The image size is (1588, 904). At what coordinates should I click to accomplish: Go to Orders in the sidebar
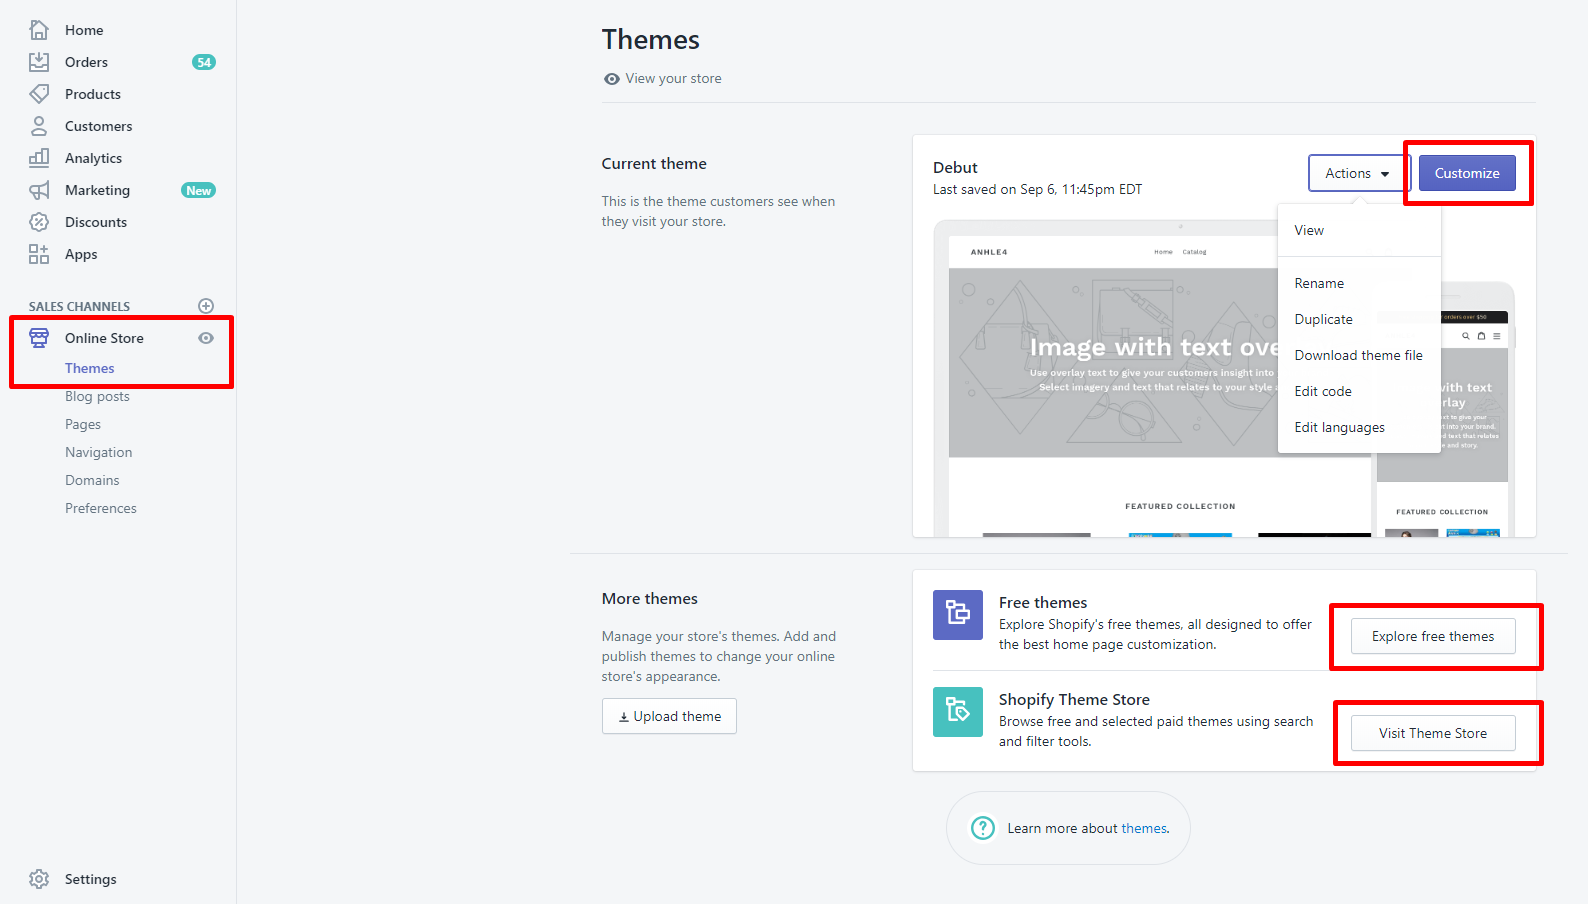tap(86, 62)
